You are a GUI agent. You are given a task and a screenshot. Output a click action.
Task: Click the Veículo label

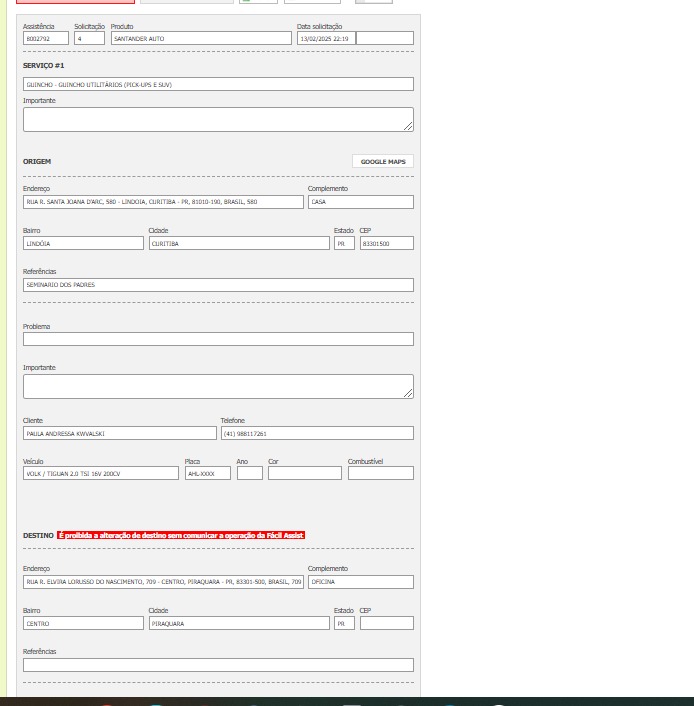click(33, 462)
